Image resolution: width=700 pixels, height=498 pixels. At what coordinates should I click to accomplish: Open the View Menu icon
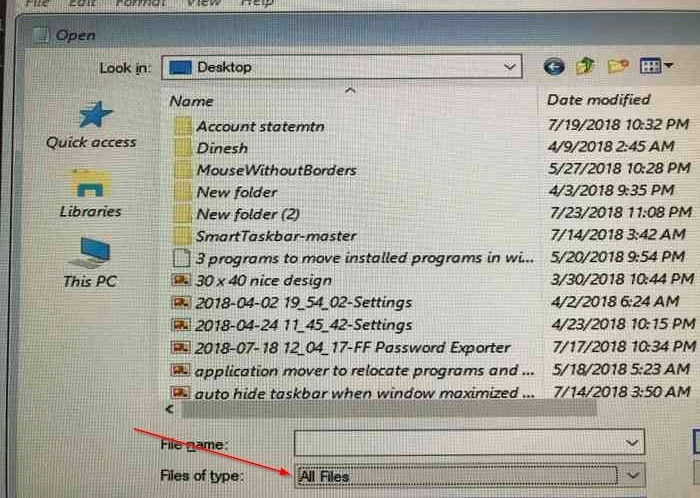(x=655, y=66)
